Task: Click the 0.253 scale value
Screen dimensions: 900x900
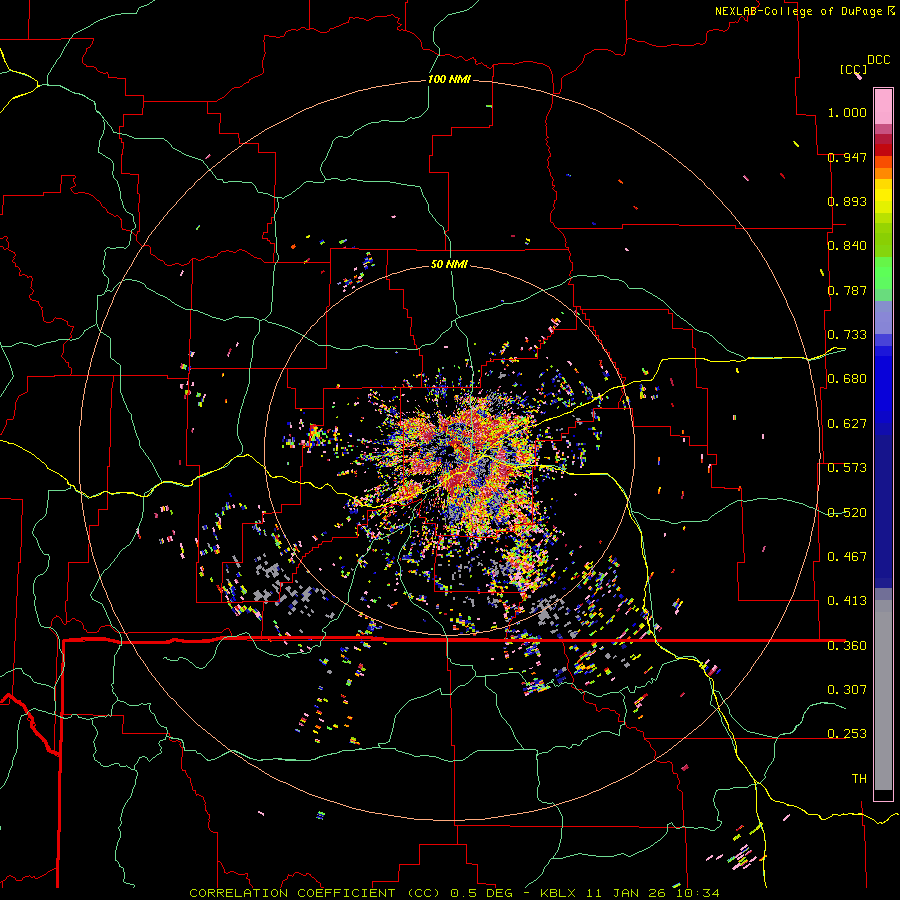Action: tap(847, 734)
